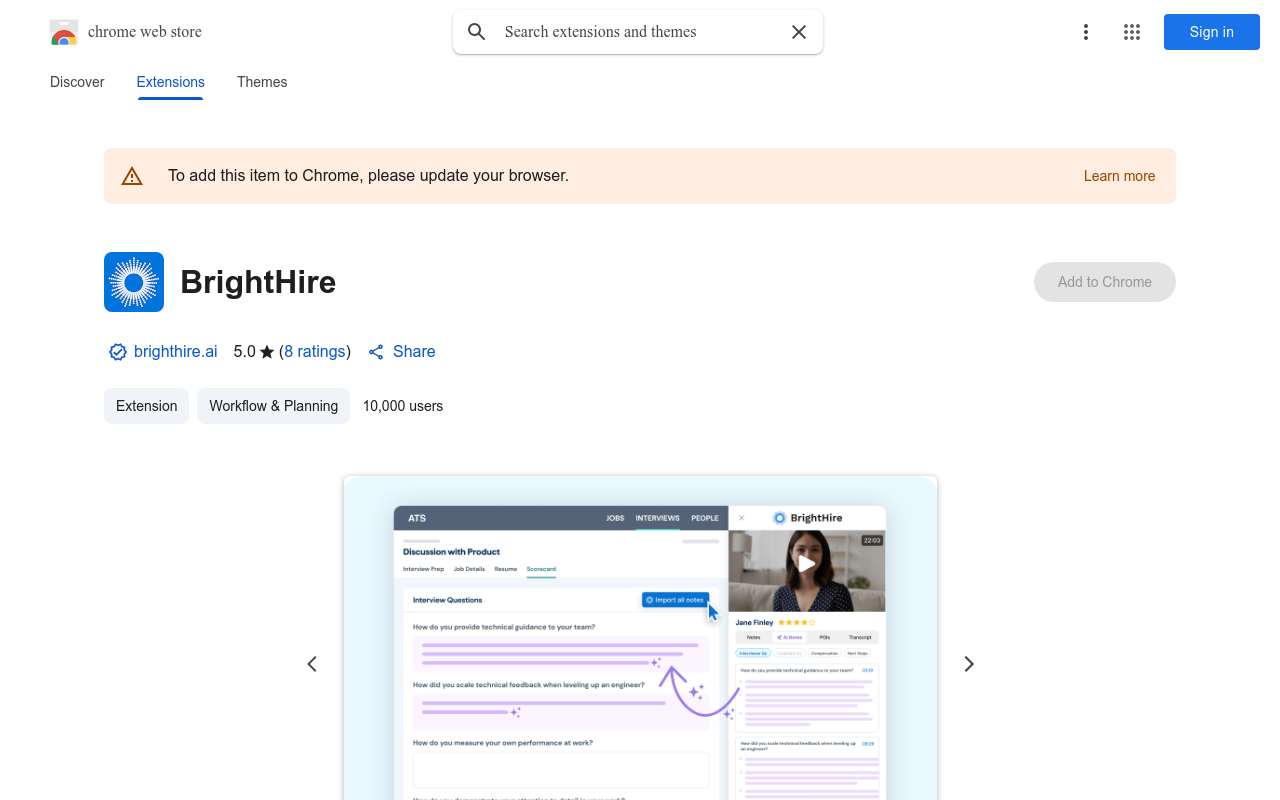
Task: Click the BrightHire title heading
Action: (258, 282)
